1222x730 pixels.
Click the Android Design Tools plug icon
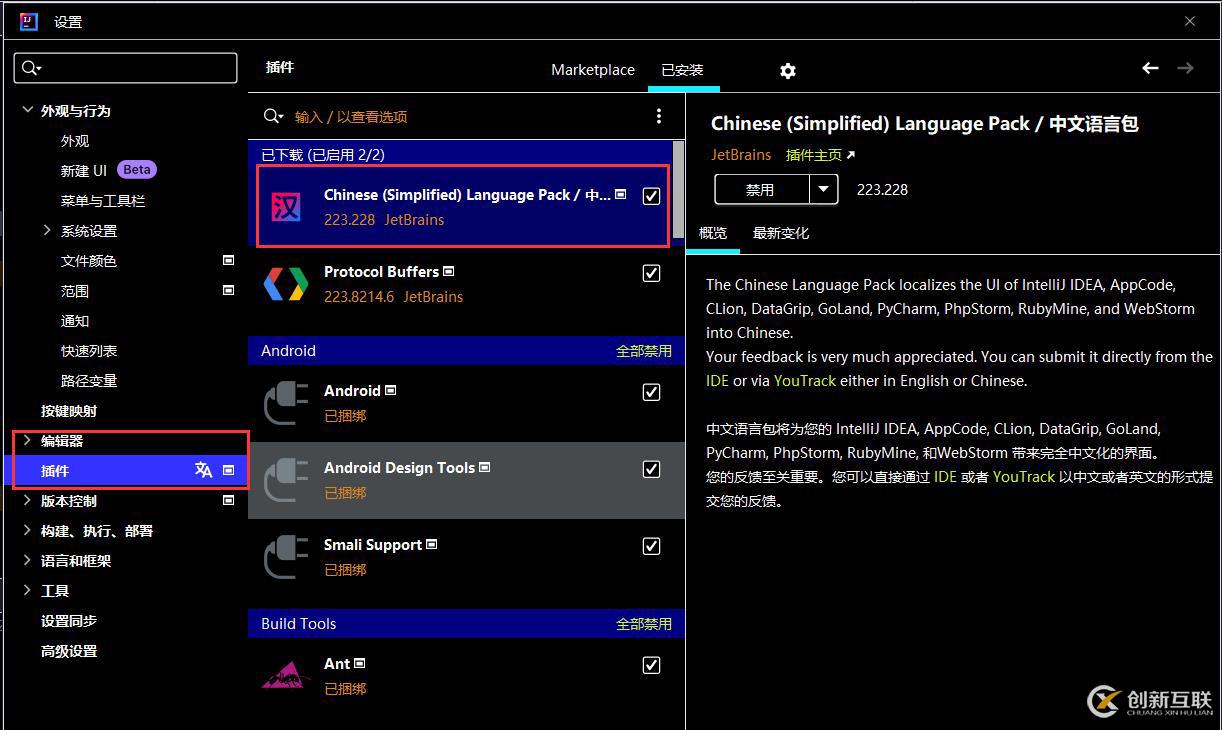tap(286, 480)
